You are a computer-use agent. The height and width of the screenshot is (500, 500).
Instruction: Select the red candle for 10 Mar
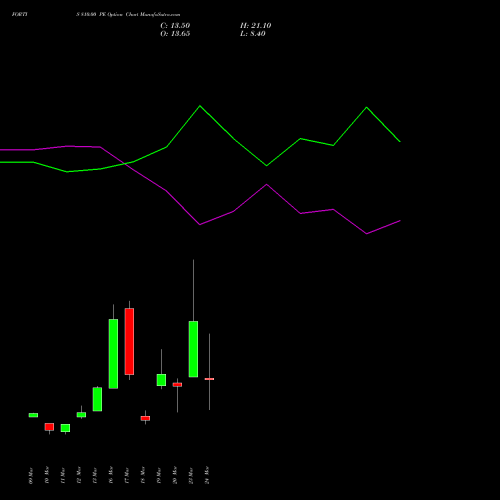[49, 427]
